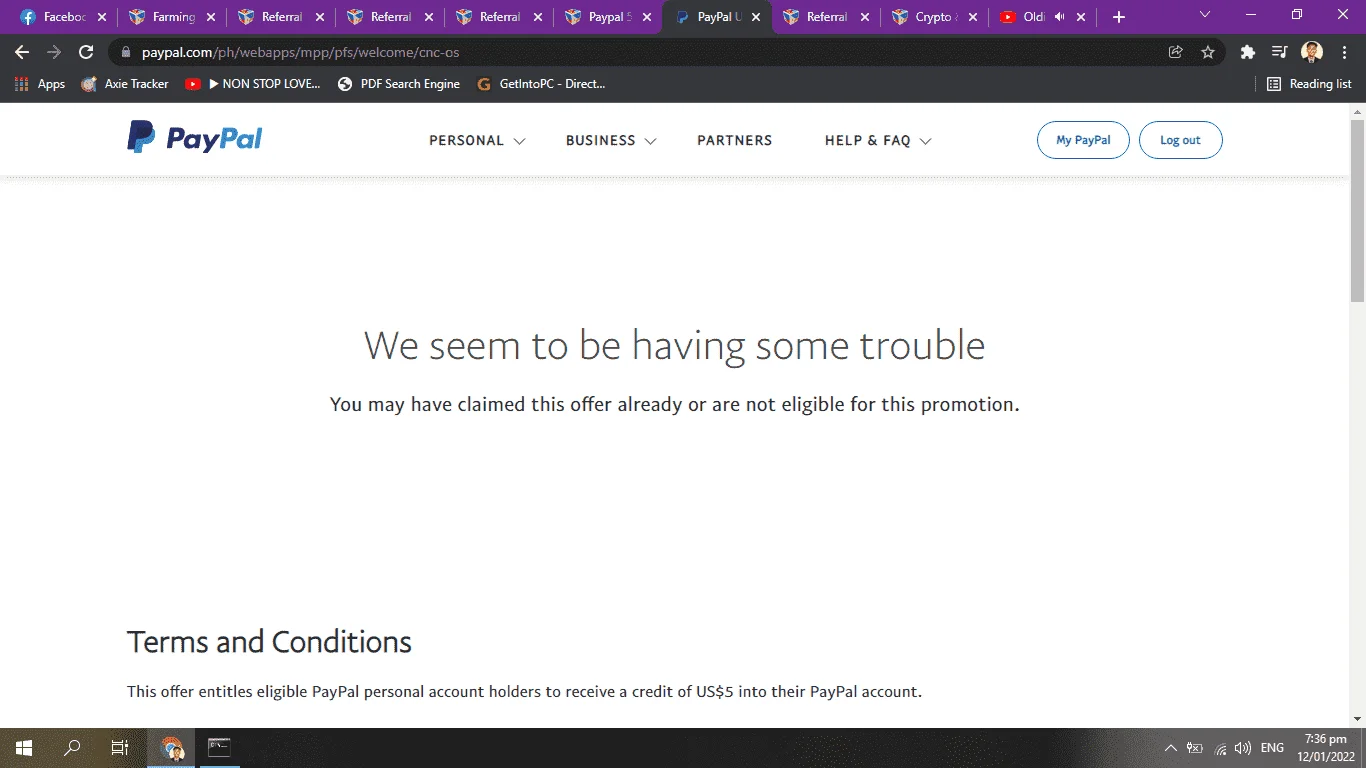Click the 'You may have claimed this offer' message
Image resolution: width=1366 pixels, height=768 pixels.
(675, 404)
